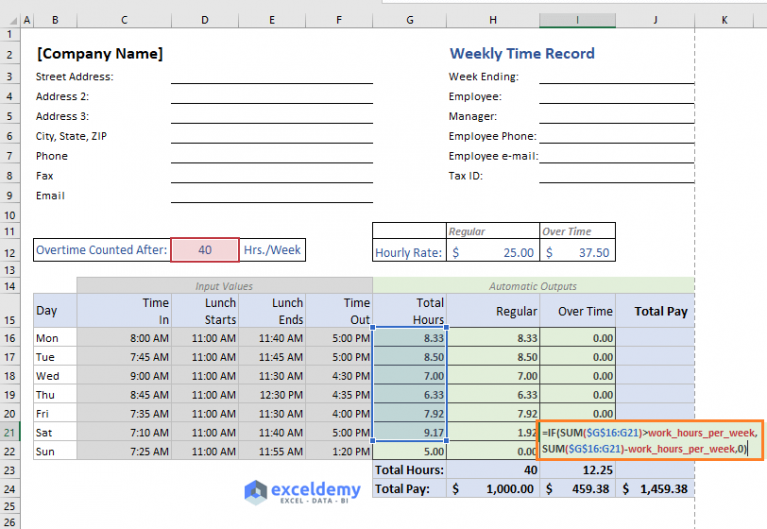Click Sunday's Total Hours 5.00 cell
Viewport: 767px width, 529px height.
(409, 452)
